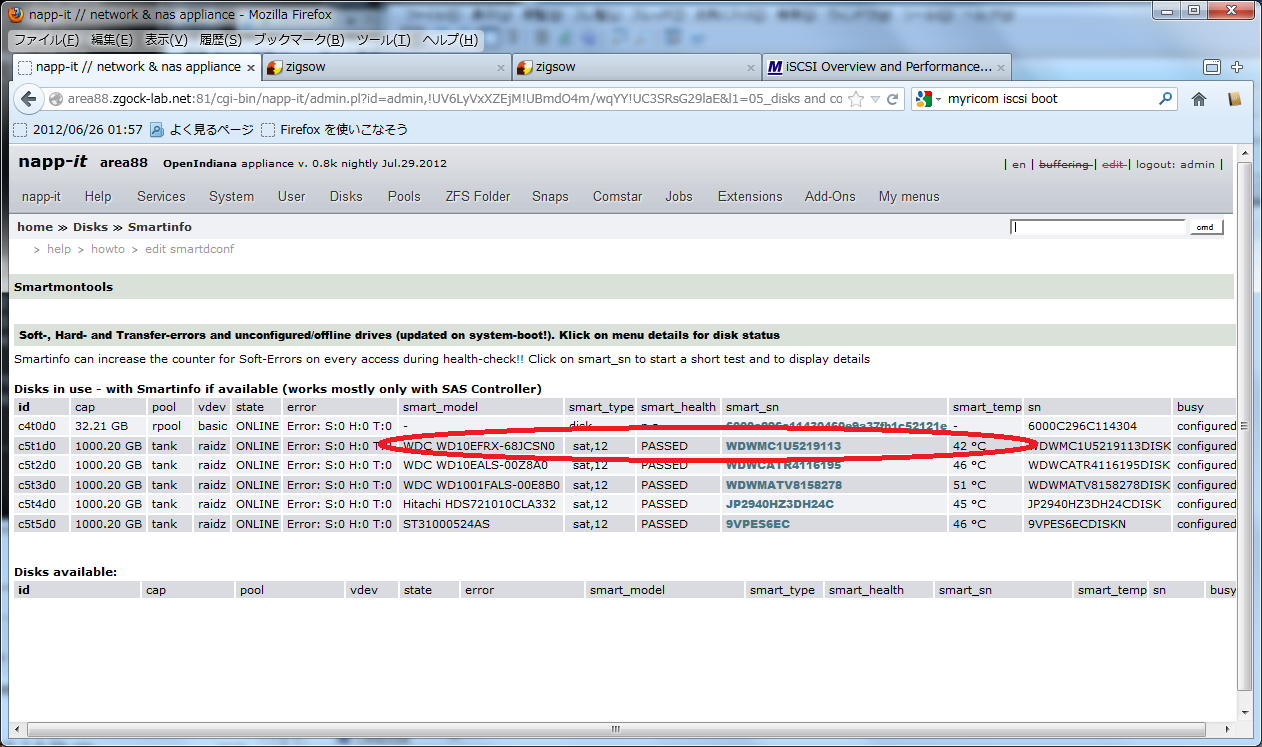Click the cmd text input field
1262x747 pixels.
[1098, 227]
